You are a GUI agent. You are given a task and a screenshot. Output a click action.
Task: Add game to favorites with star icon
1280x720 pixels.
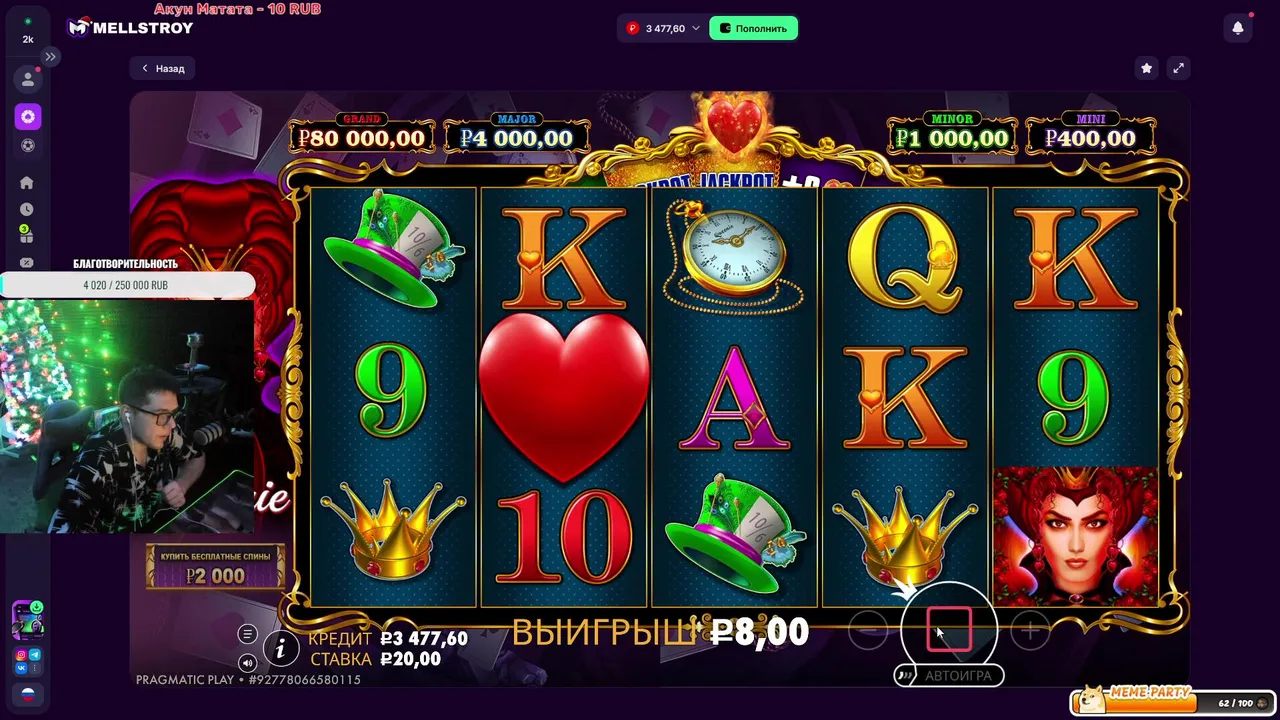1146,68
